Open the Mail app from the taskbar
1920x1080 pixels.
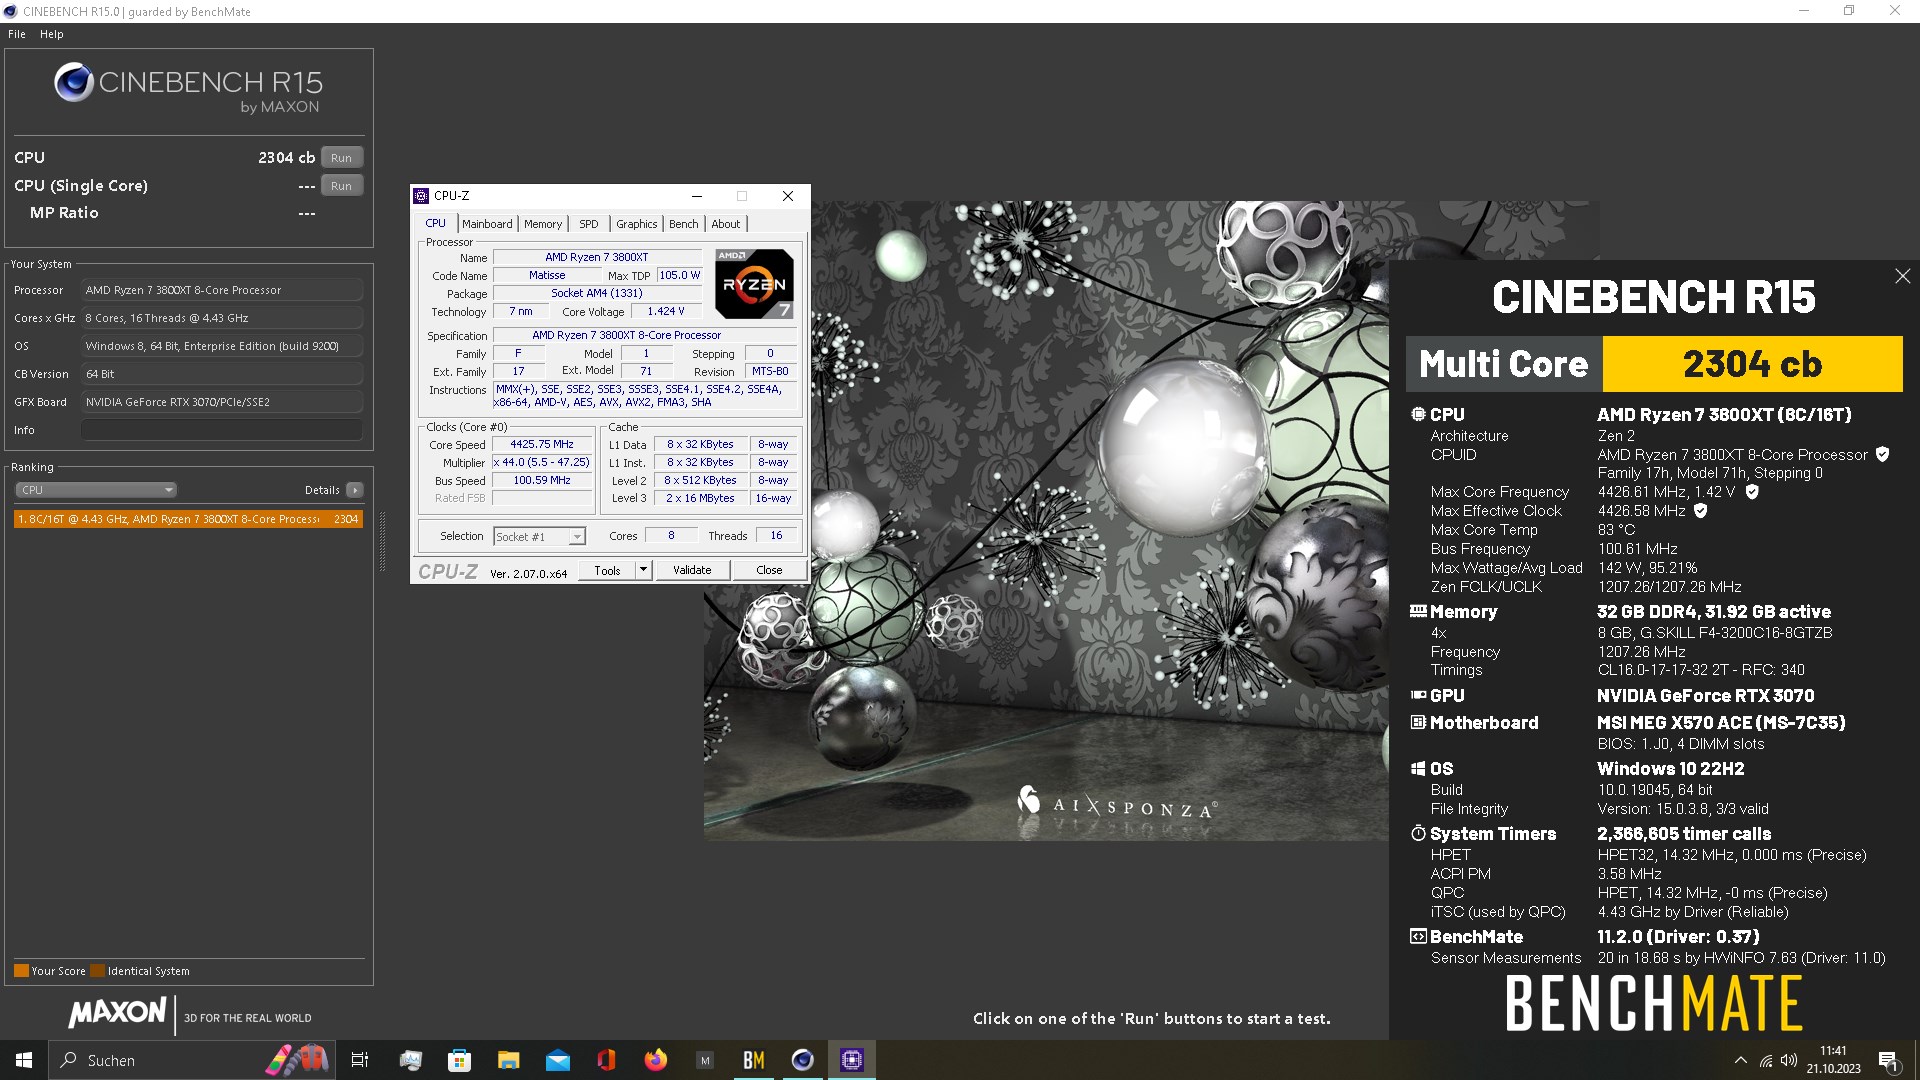557,1060
